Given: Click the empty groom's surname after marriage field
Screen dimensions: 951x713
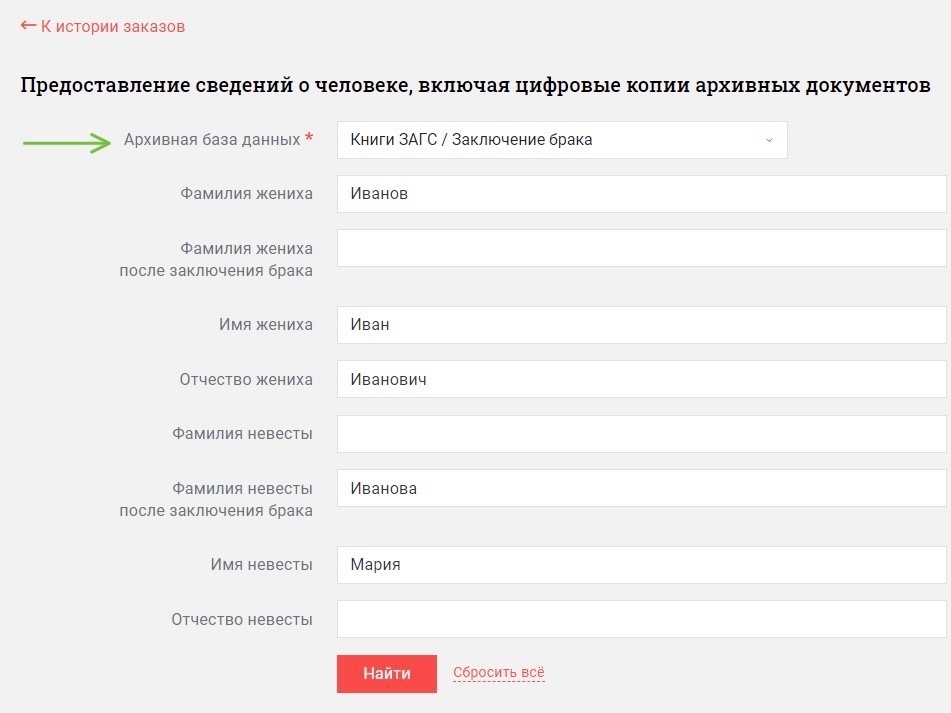Looking at the screenshot, I should coord(641,248).
